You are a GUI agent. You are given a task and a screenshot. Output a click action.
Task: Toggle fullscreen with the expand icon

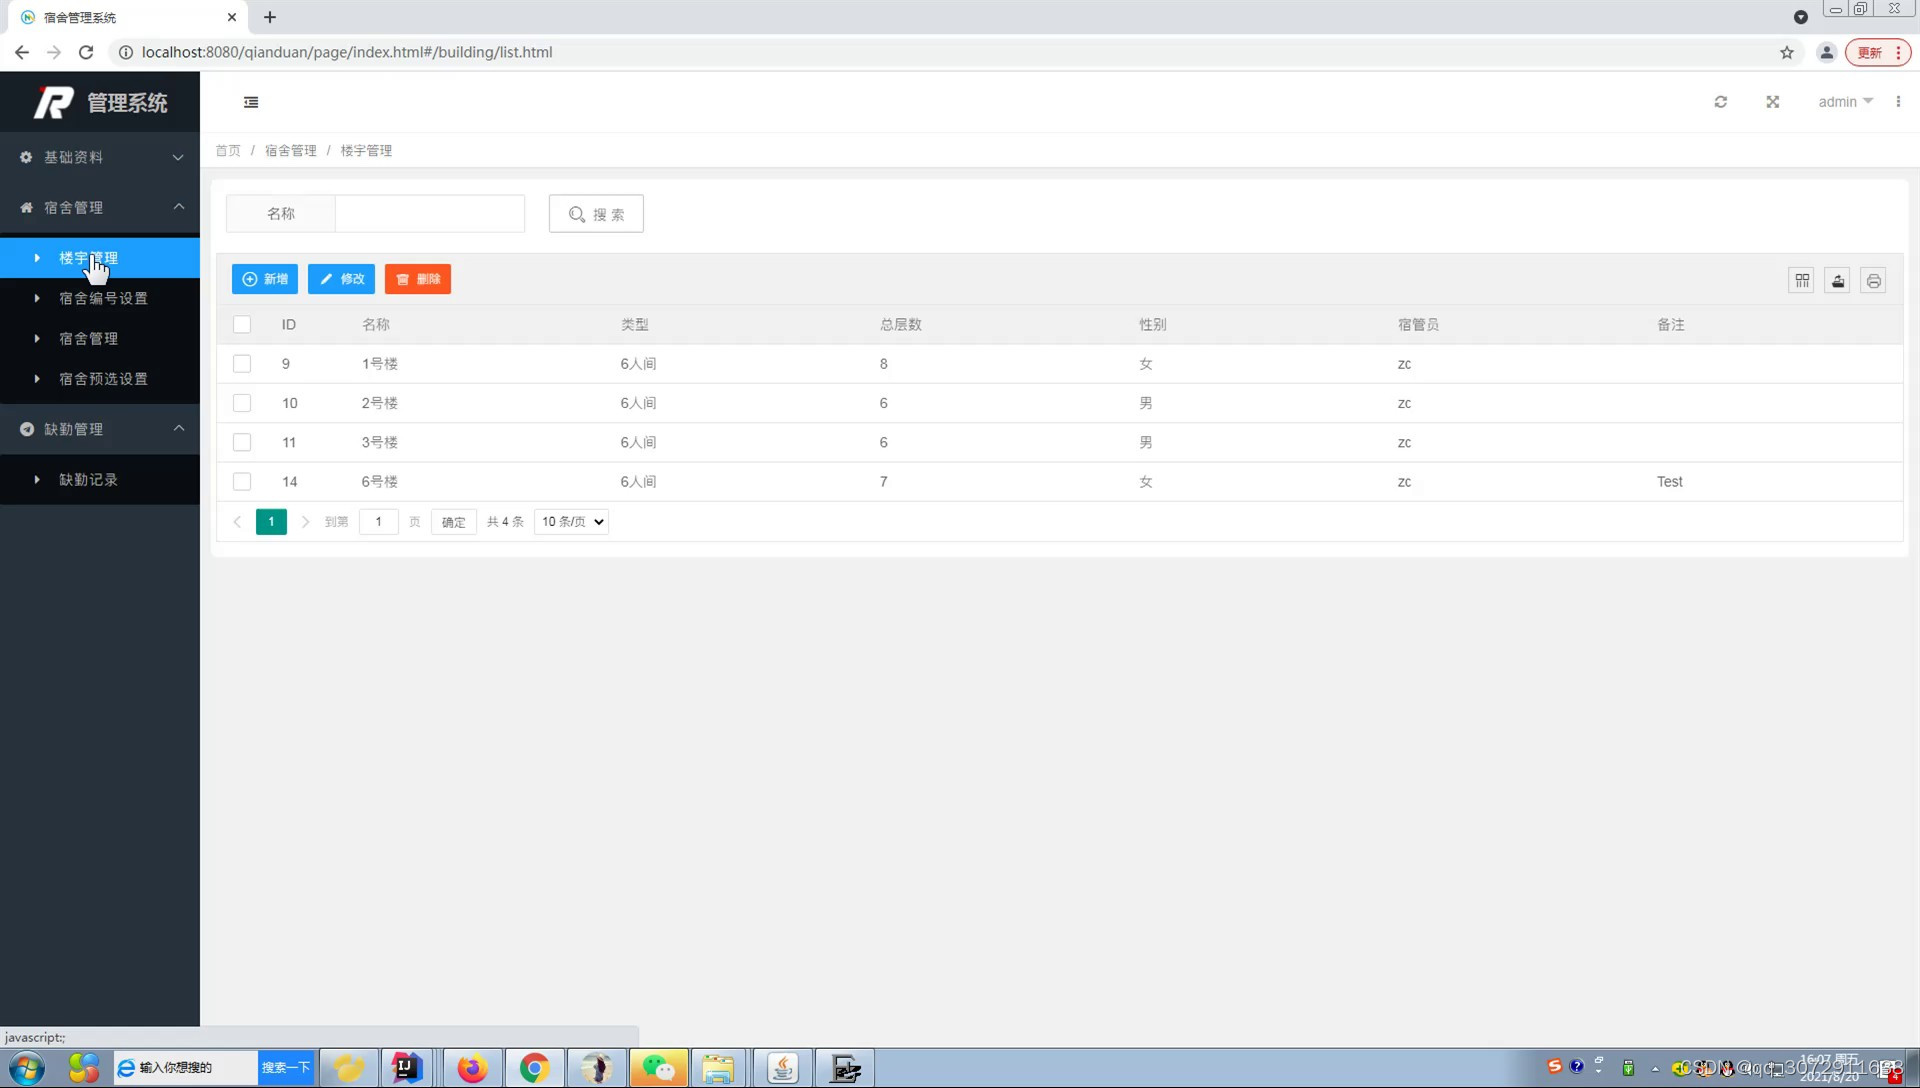click(x=1773, y=102)
